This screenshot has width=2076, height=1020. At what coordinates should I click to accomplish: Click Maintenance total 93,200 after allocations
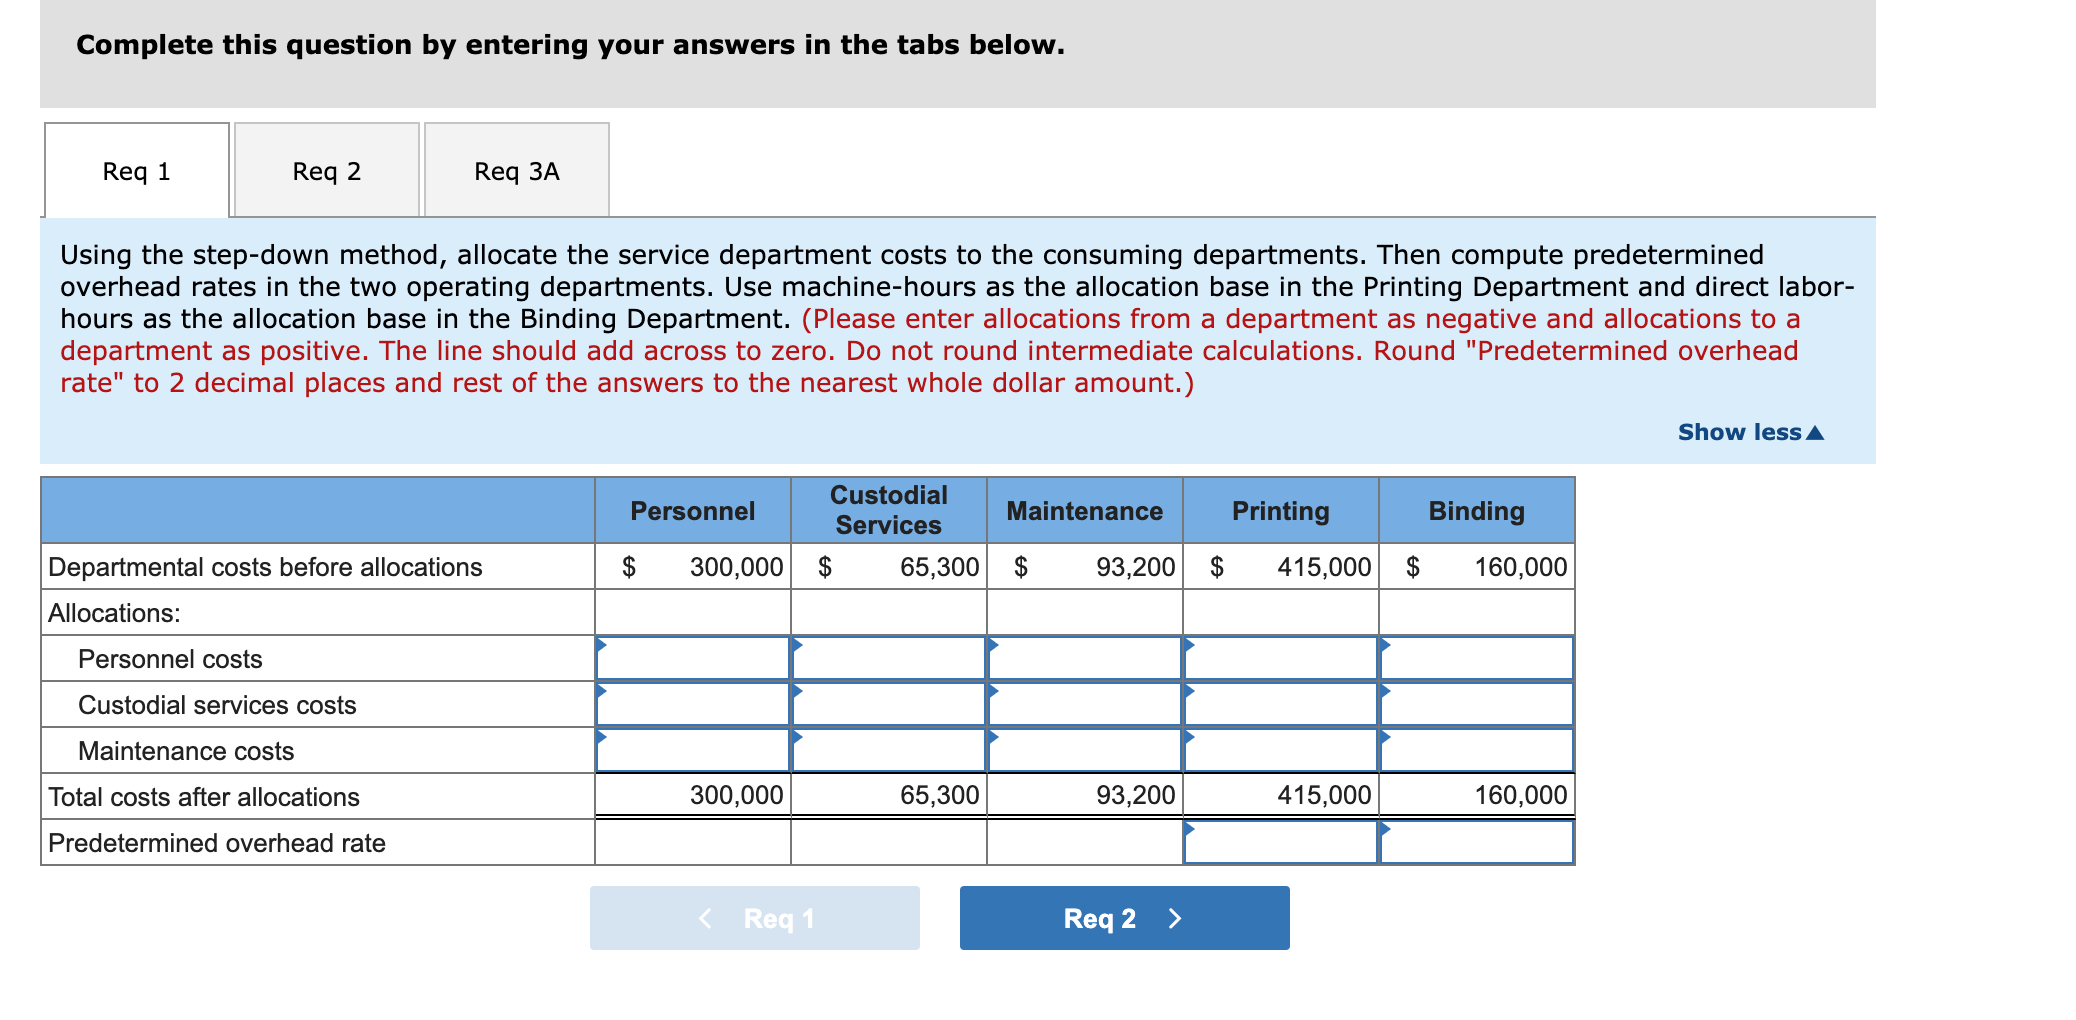pyautogui.click(x=1135, y=795)
